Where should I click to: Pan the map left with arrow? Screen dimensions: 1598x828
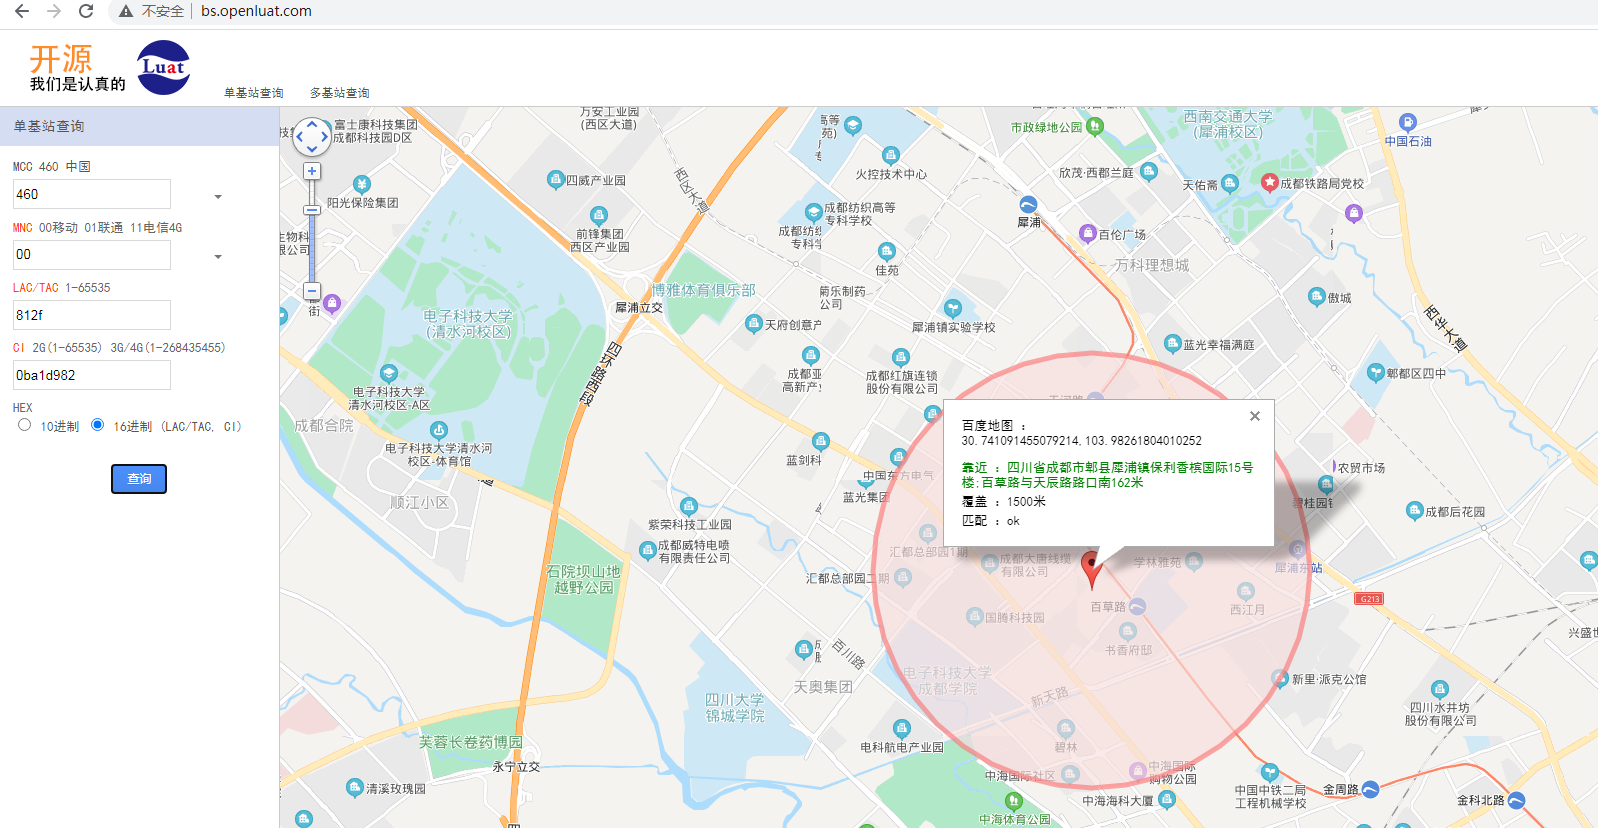pyautogui.click(x=299, y=137)
